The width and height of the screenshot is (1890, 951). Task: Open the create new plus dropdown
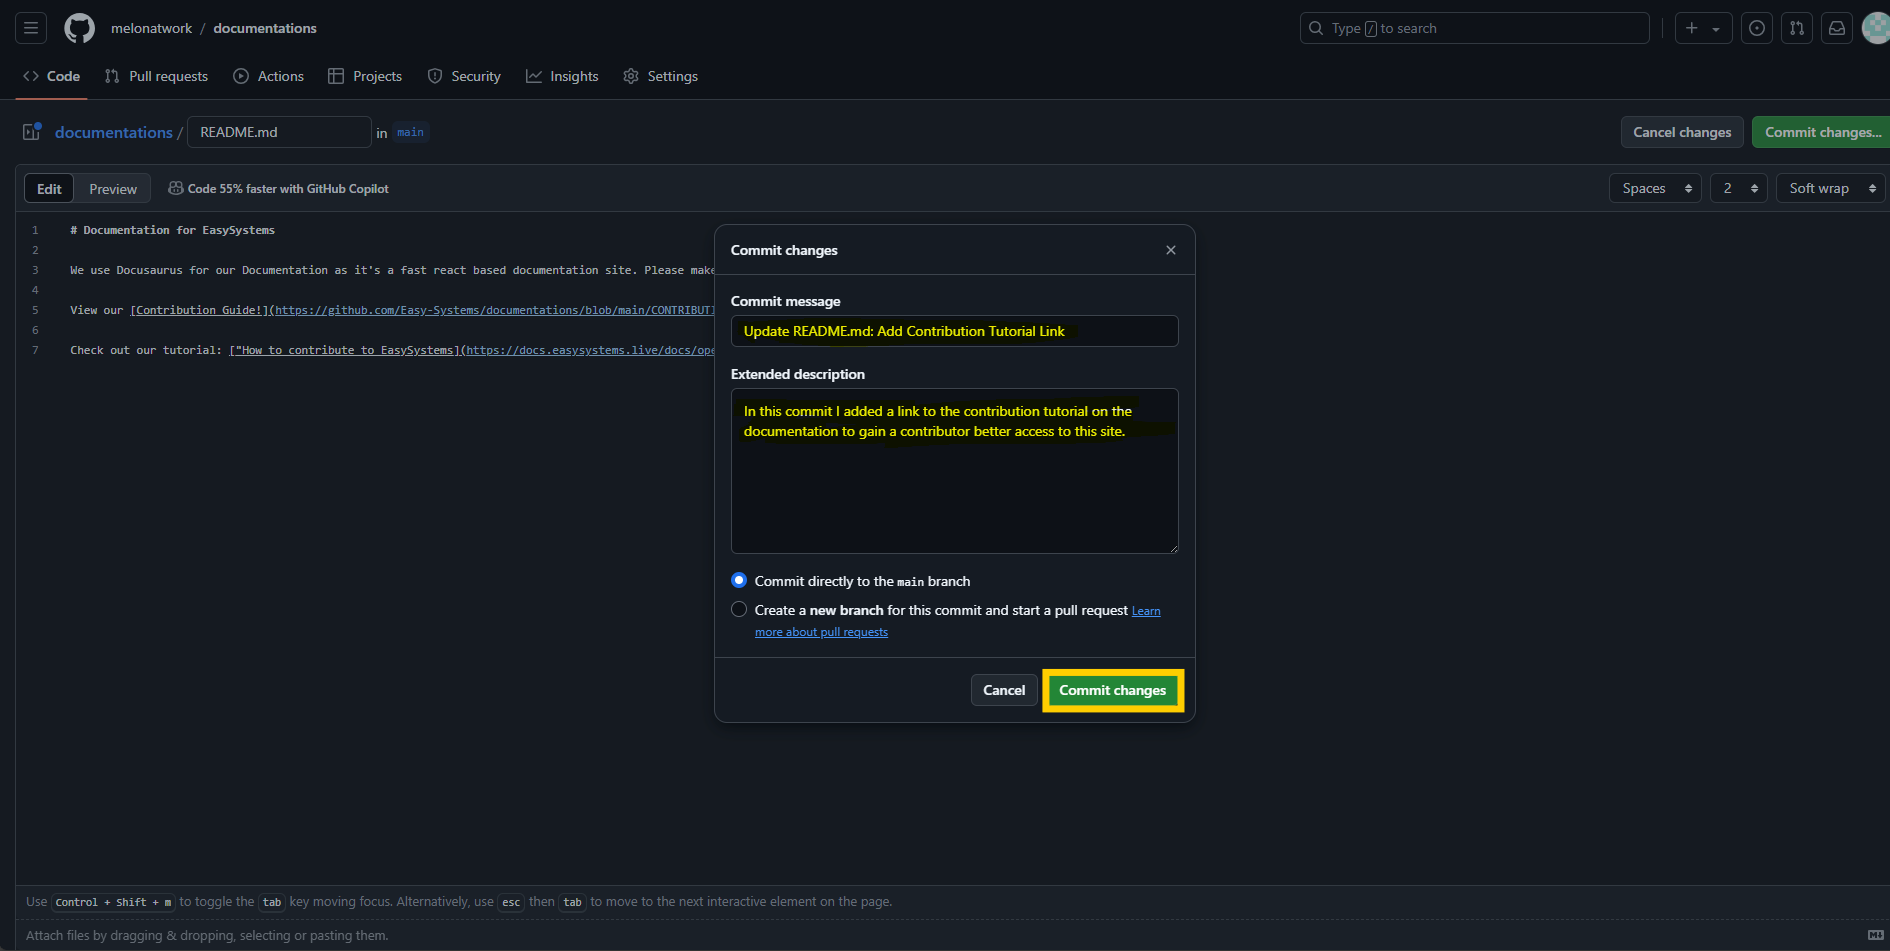click(x=1702, y=28)
